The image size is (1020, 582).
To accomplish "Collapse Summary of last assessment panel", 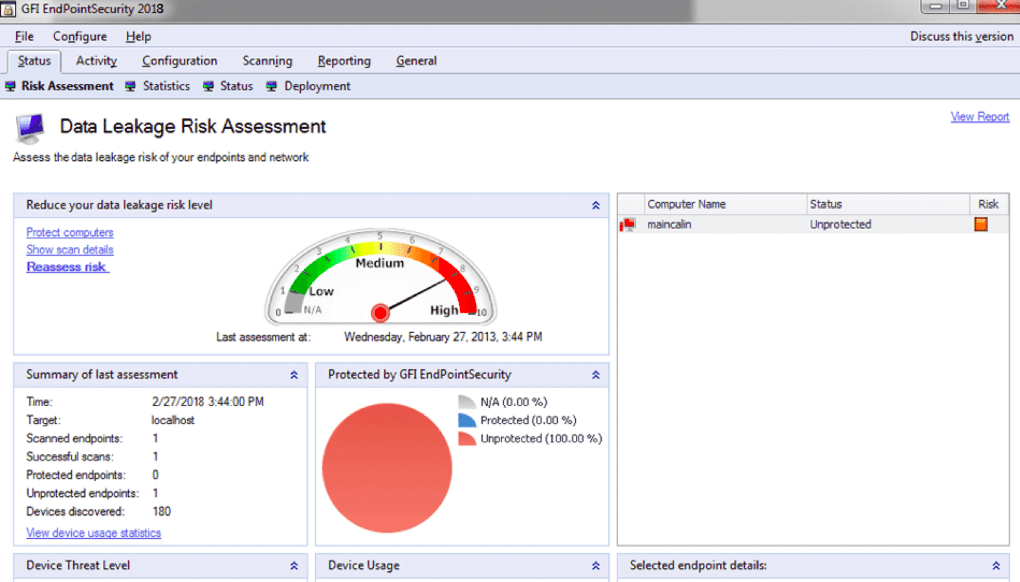I will click(294, 375).
